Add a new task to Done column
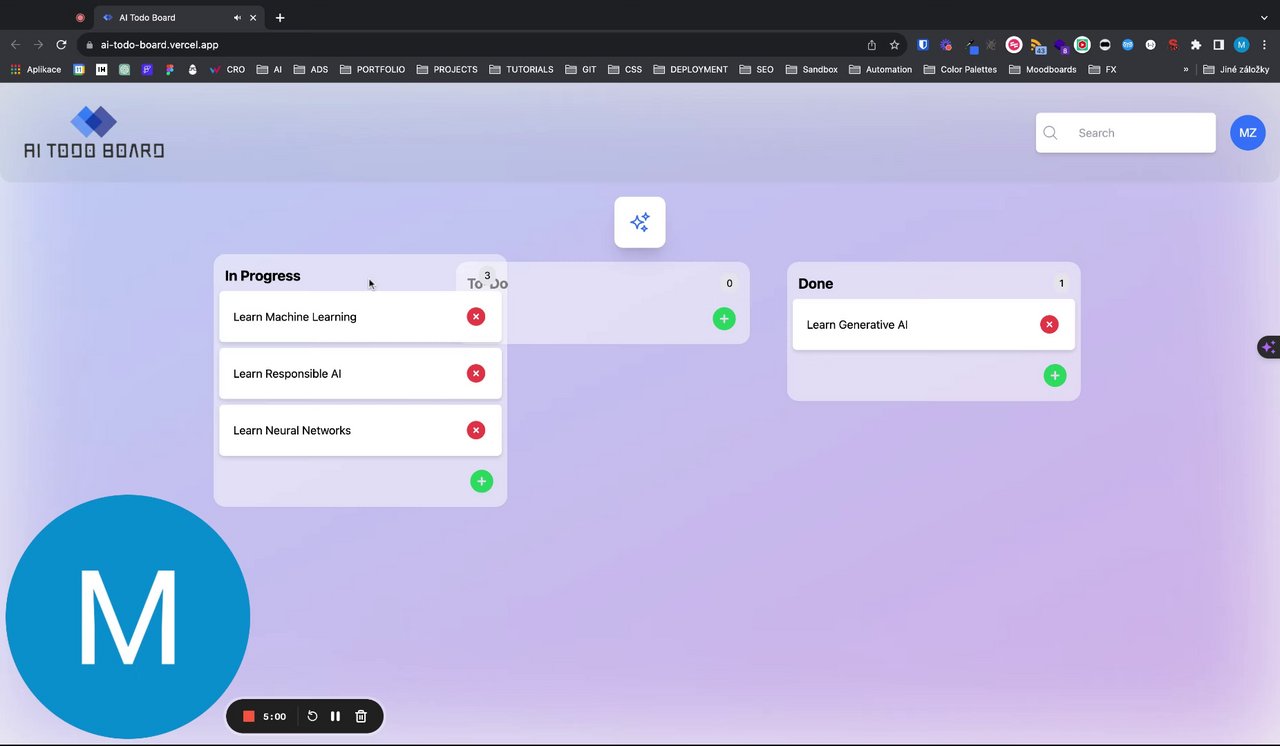Screen dimensions: 1280x746 coord(1055,375)
